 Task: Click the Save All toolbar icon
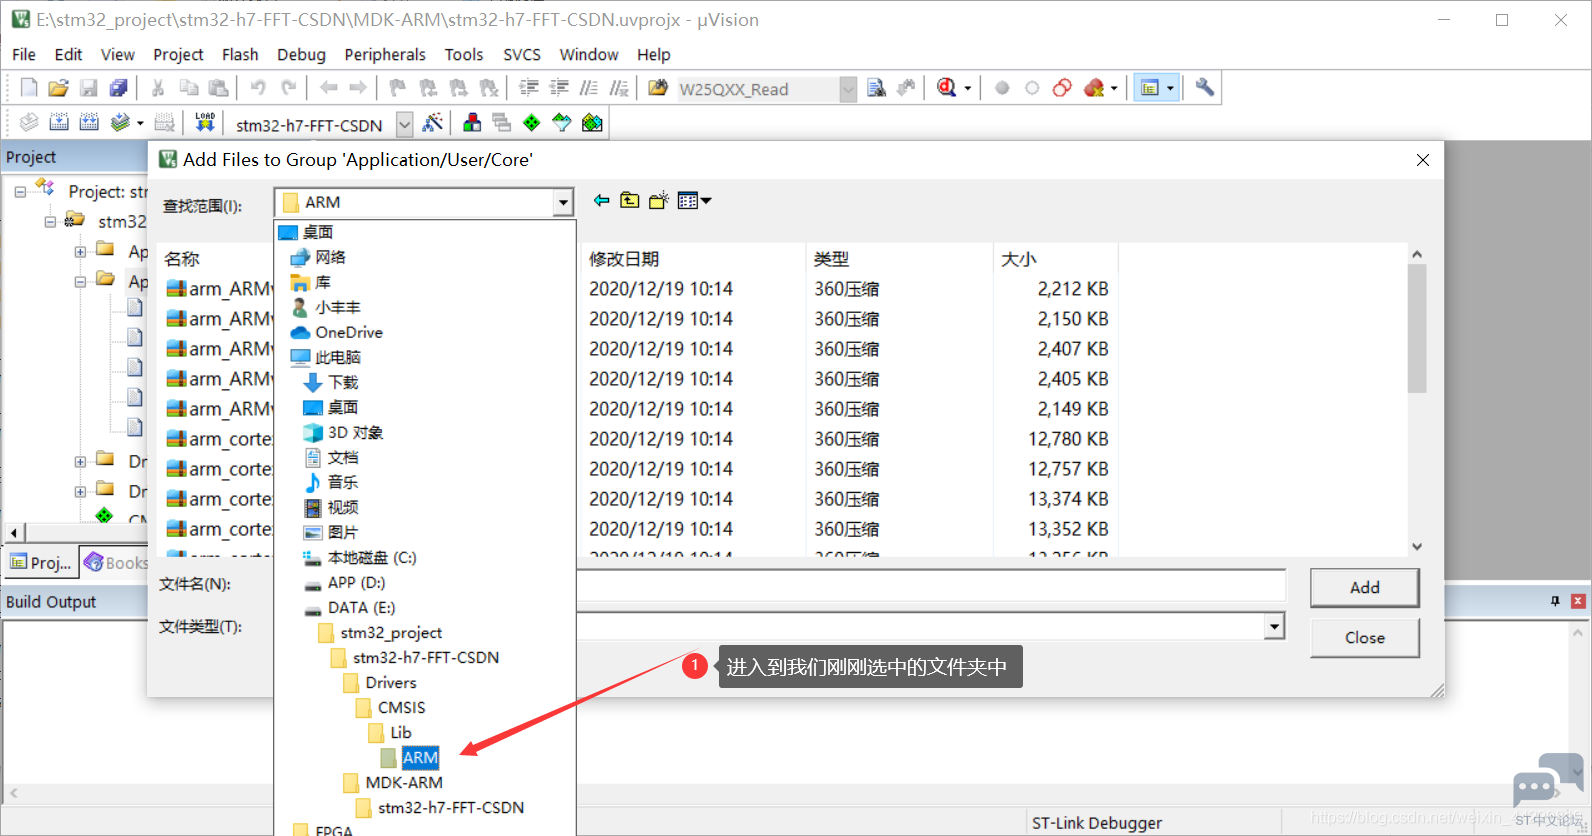(119, 88)
